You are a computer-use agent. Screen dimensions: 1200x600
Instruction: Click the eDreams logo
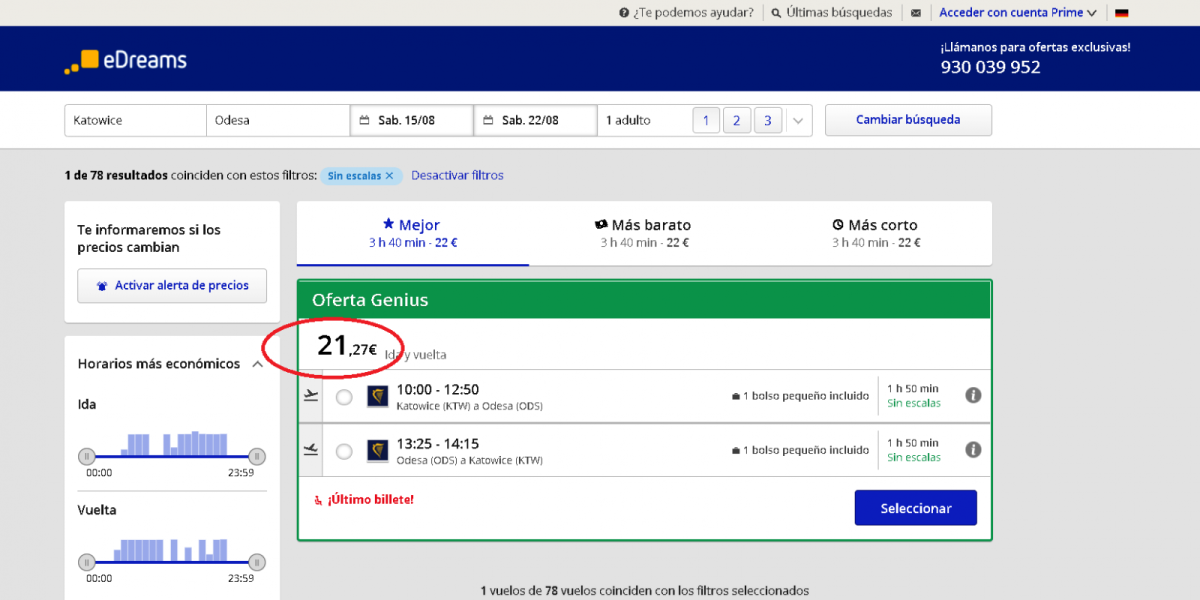pyautogui.click(x=126, y=61)
